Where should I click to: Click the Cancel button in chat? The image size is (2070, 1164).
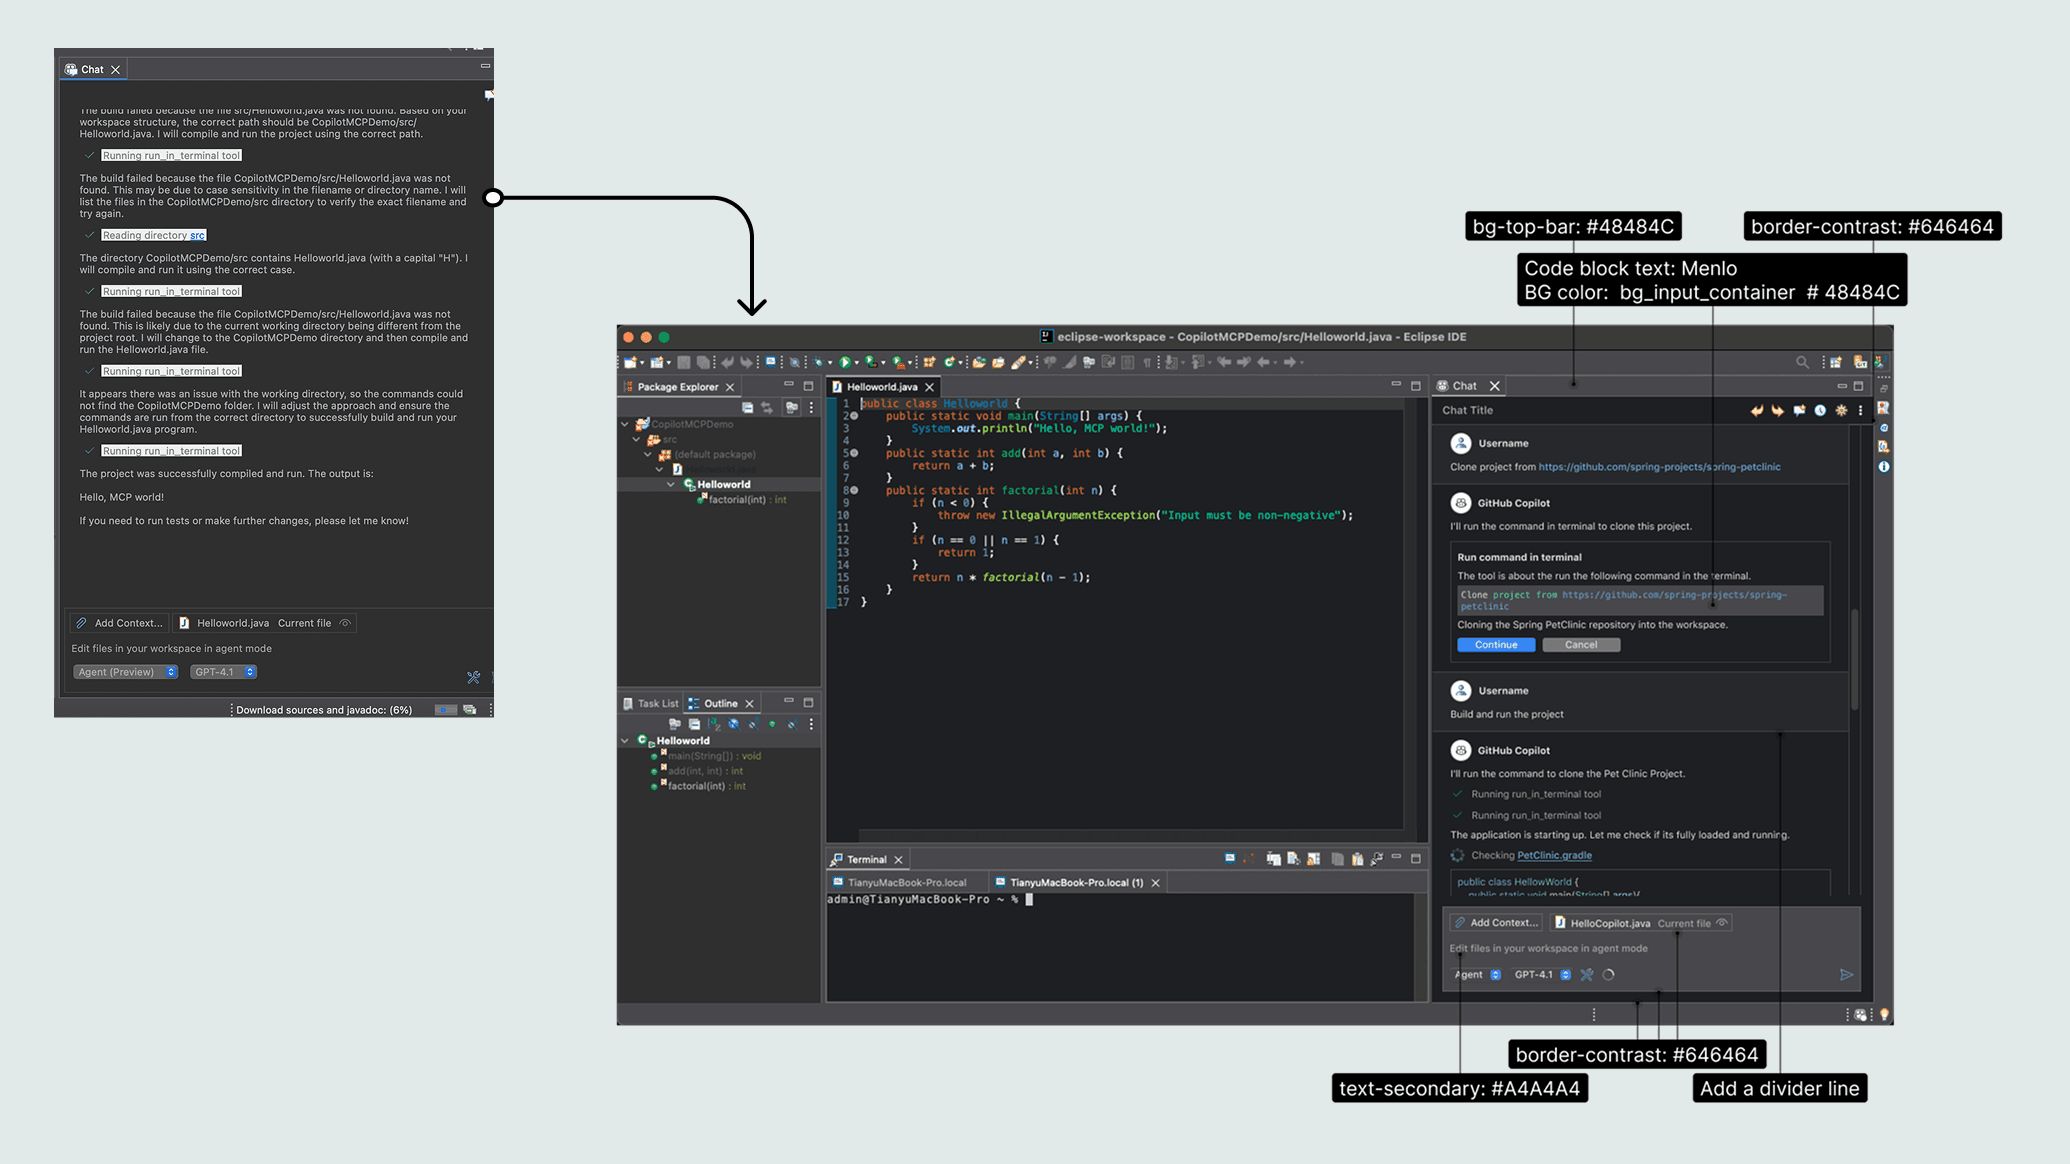coord(1581,645)
